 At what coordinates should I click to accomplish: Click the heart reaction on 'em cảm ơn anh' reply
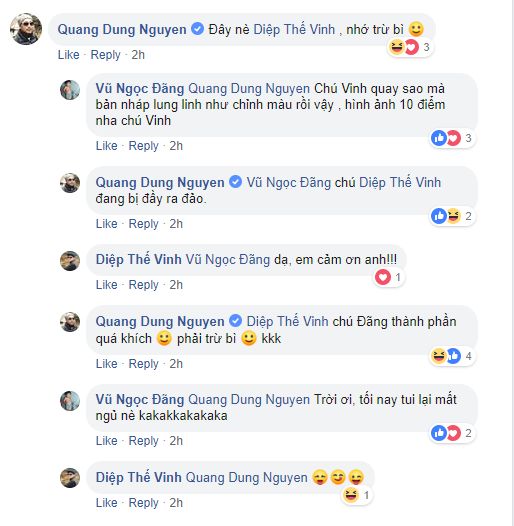click(x=383, y=277)
